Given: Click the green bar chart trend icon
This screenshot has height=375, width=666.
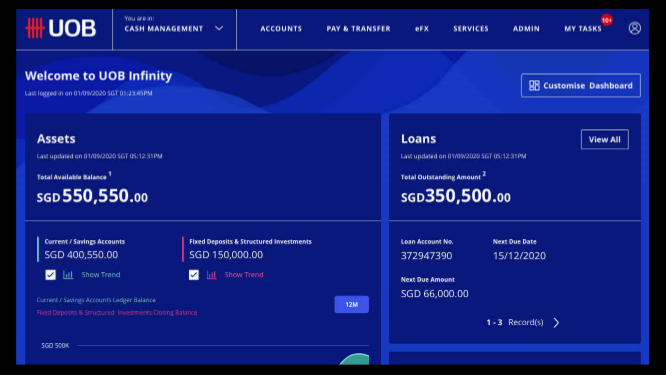Looking at the screenshot, I should click(x=68, y=275).
